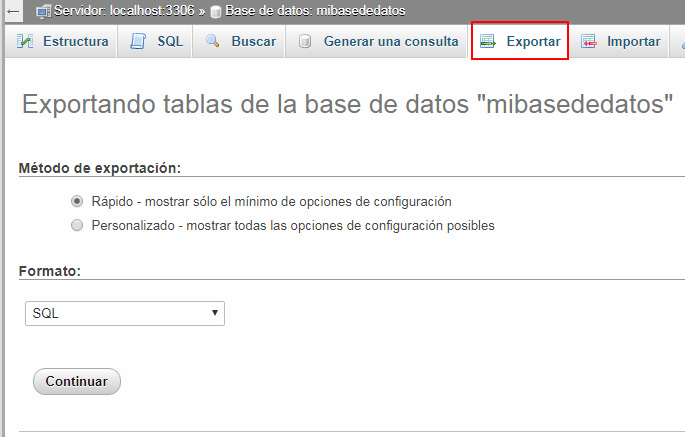Go to Generar una consulta tab
This screenshot has height=437, width=685.
pos(377,41)
